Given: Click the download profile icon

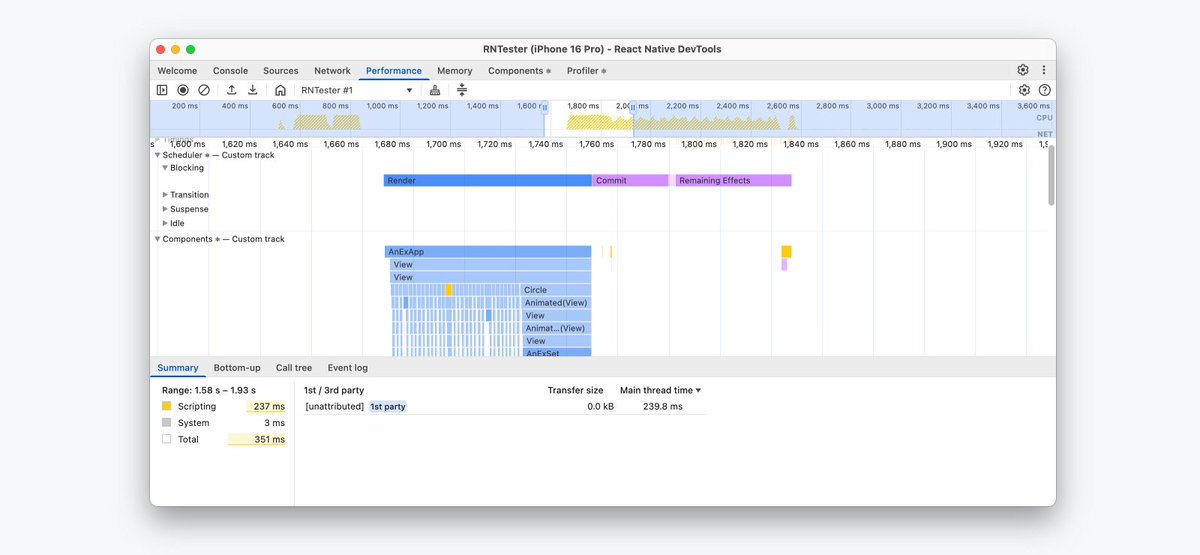Looking at the screenshot, I should (253, 90).
